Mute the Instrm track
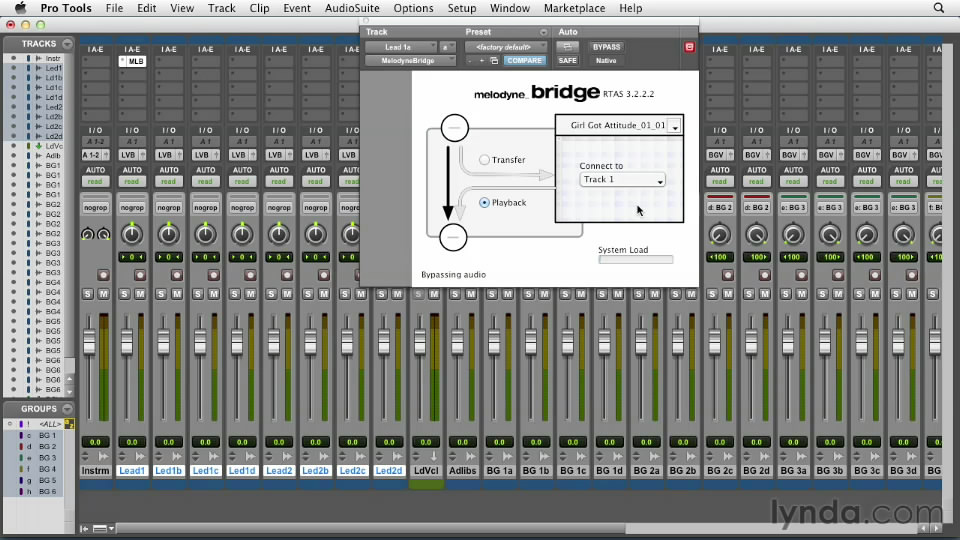This screenshot has height=540, width=960. pyautogui.click(x=103, y=294)
